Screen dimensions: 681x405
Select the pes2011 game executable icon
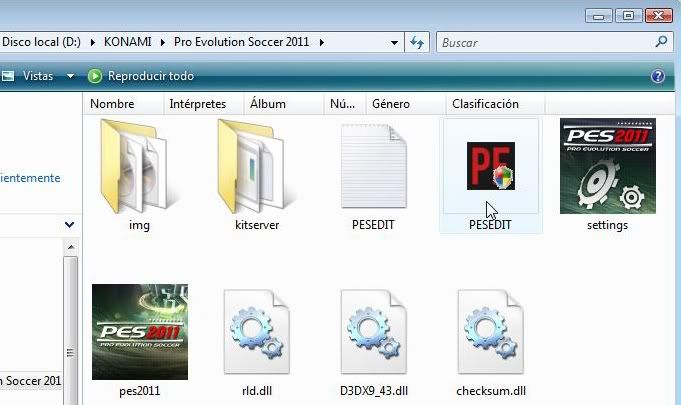pos(140,332)
